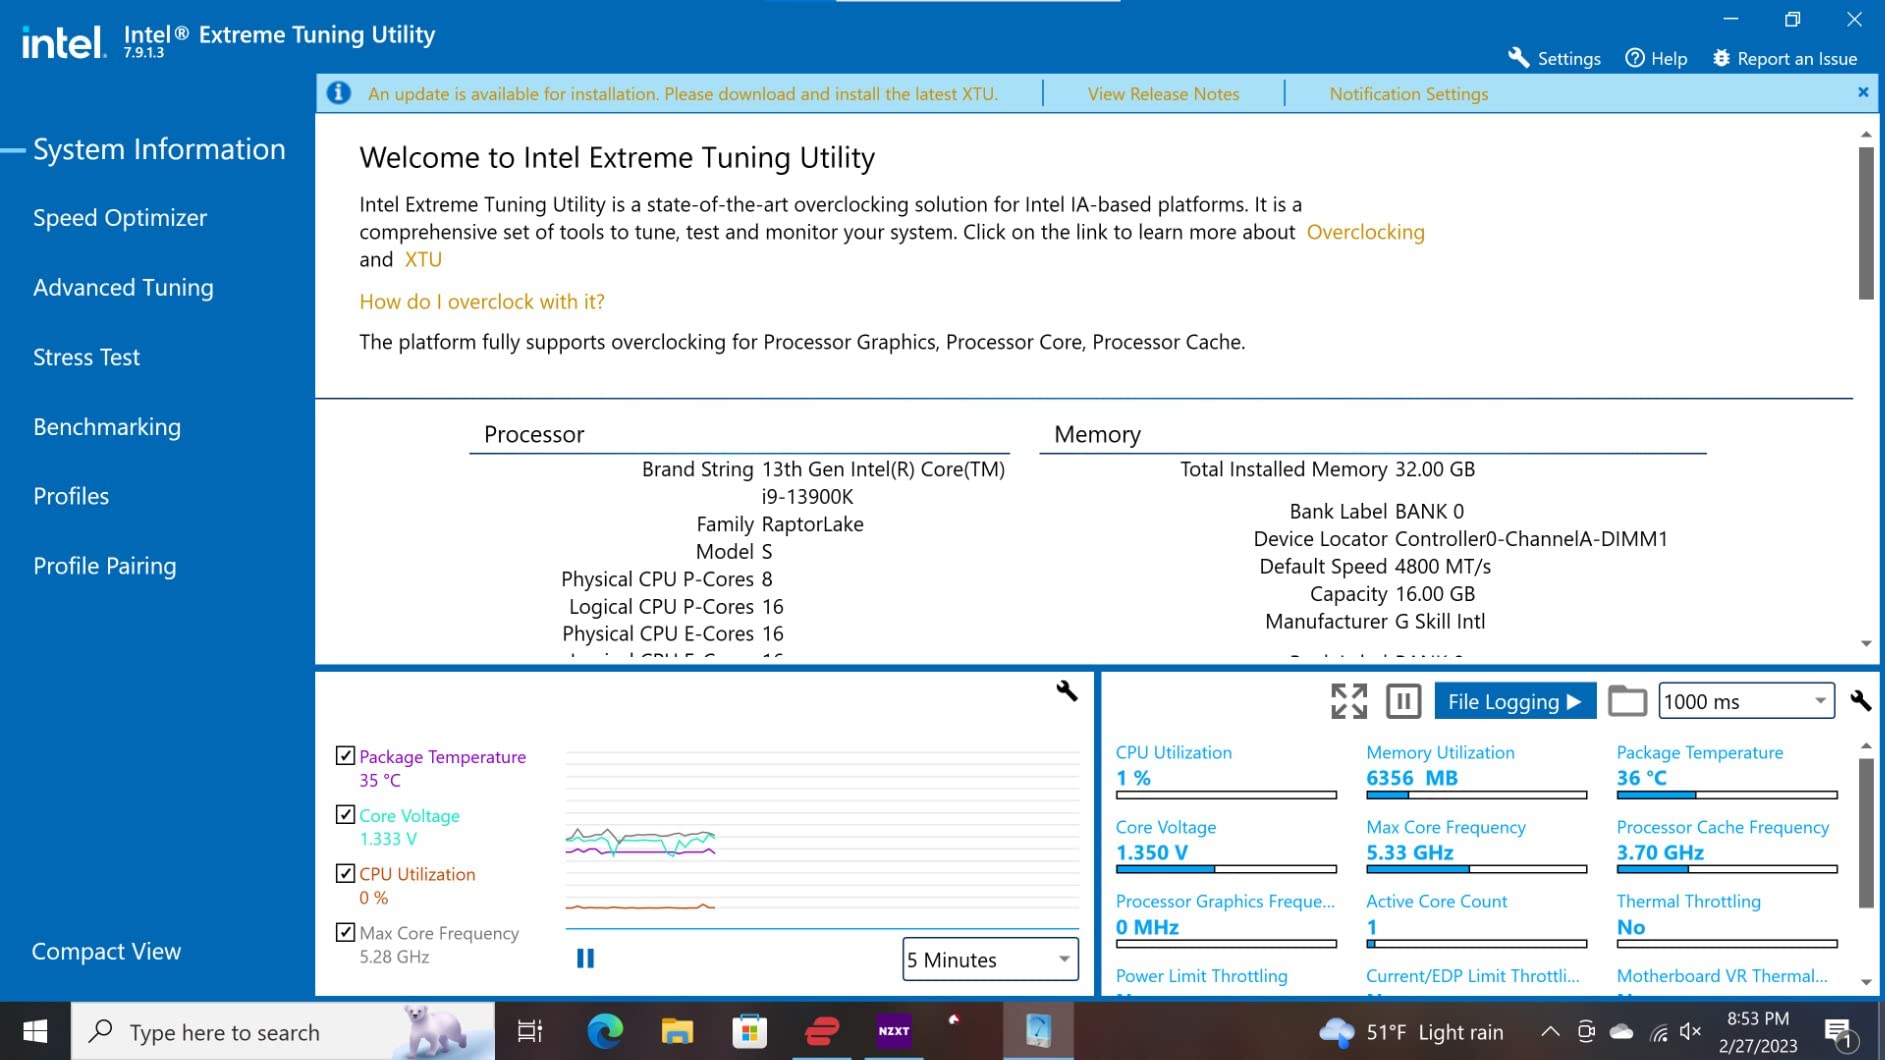Open the notification center icon

click(x=1838, y=1032)
